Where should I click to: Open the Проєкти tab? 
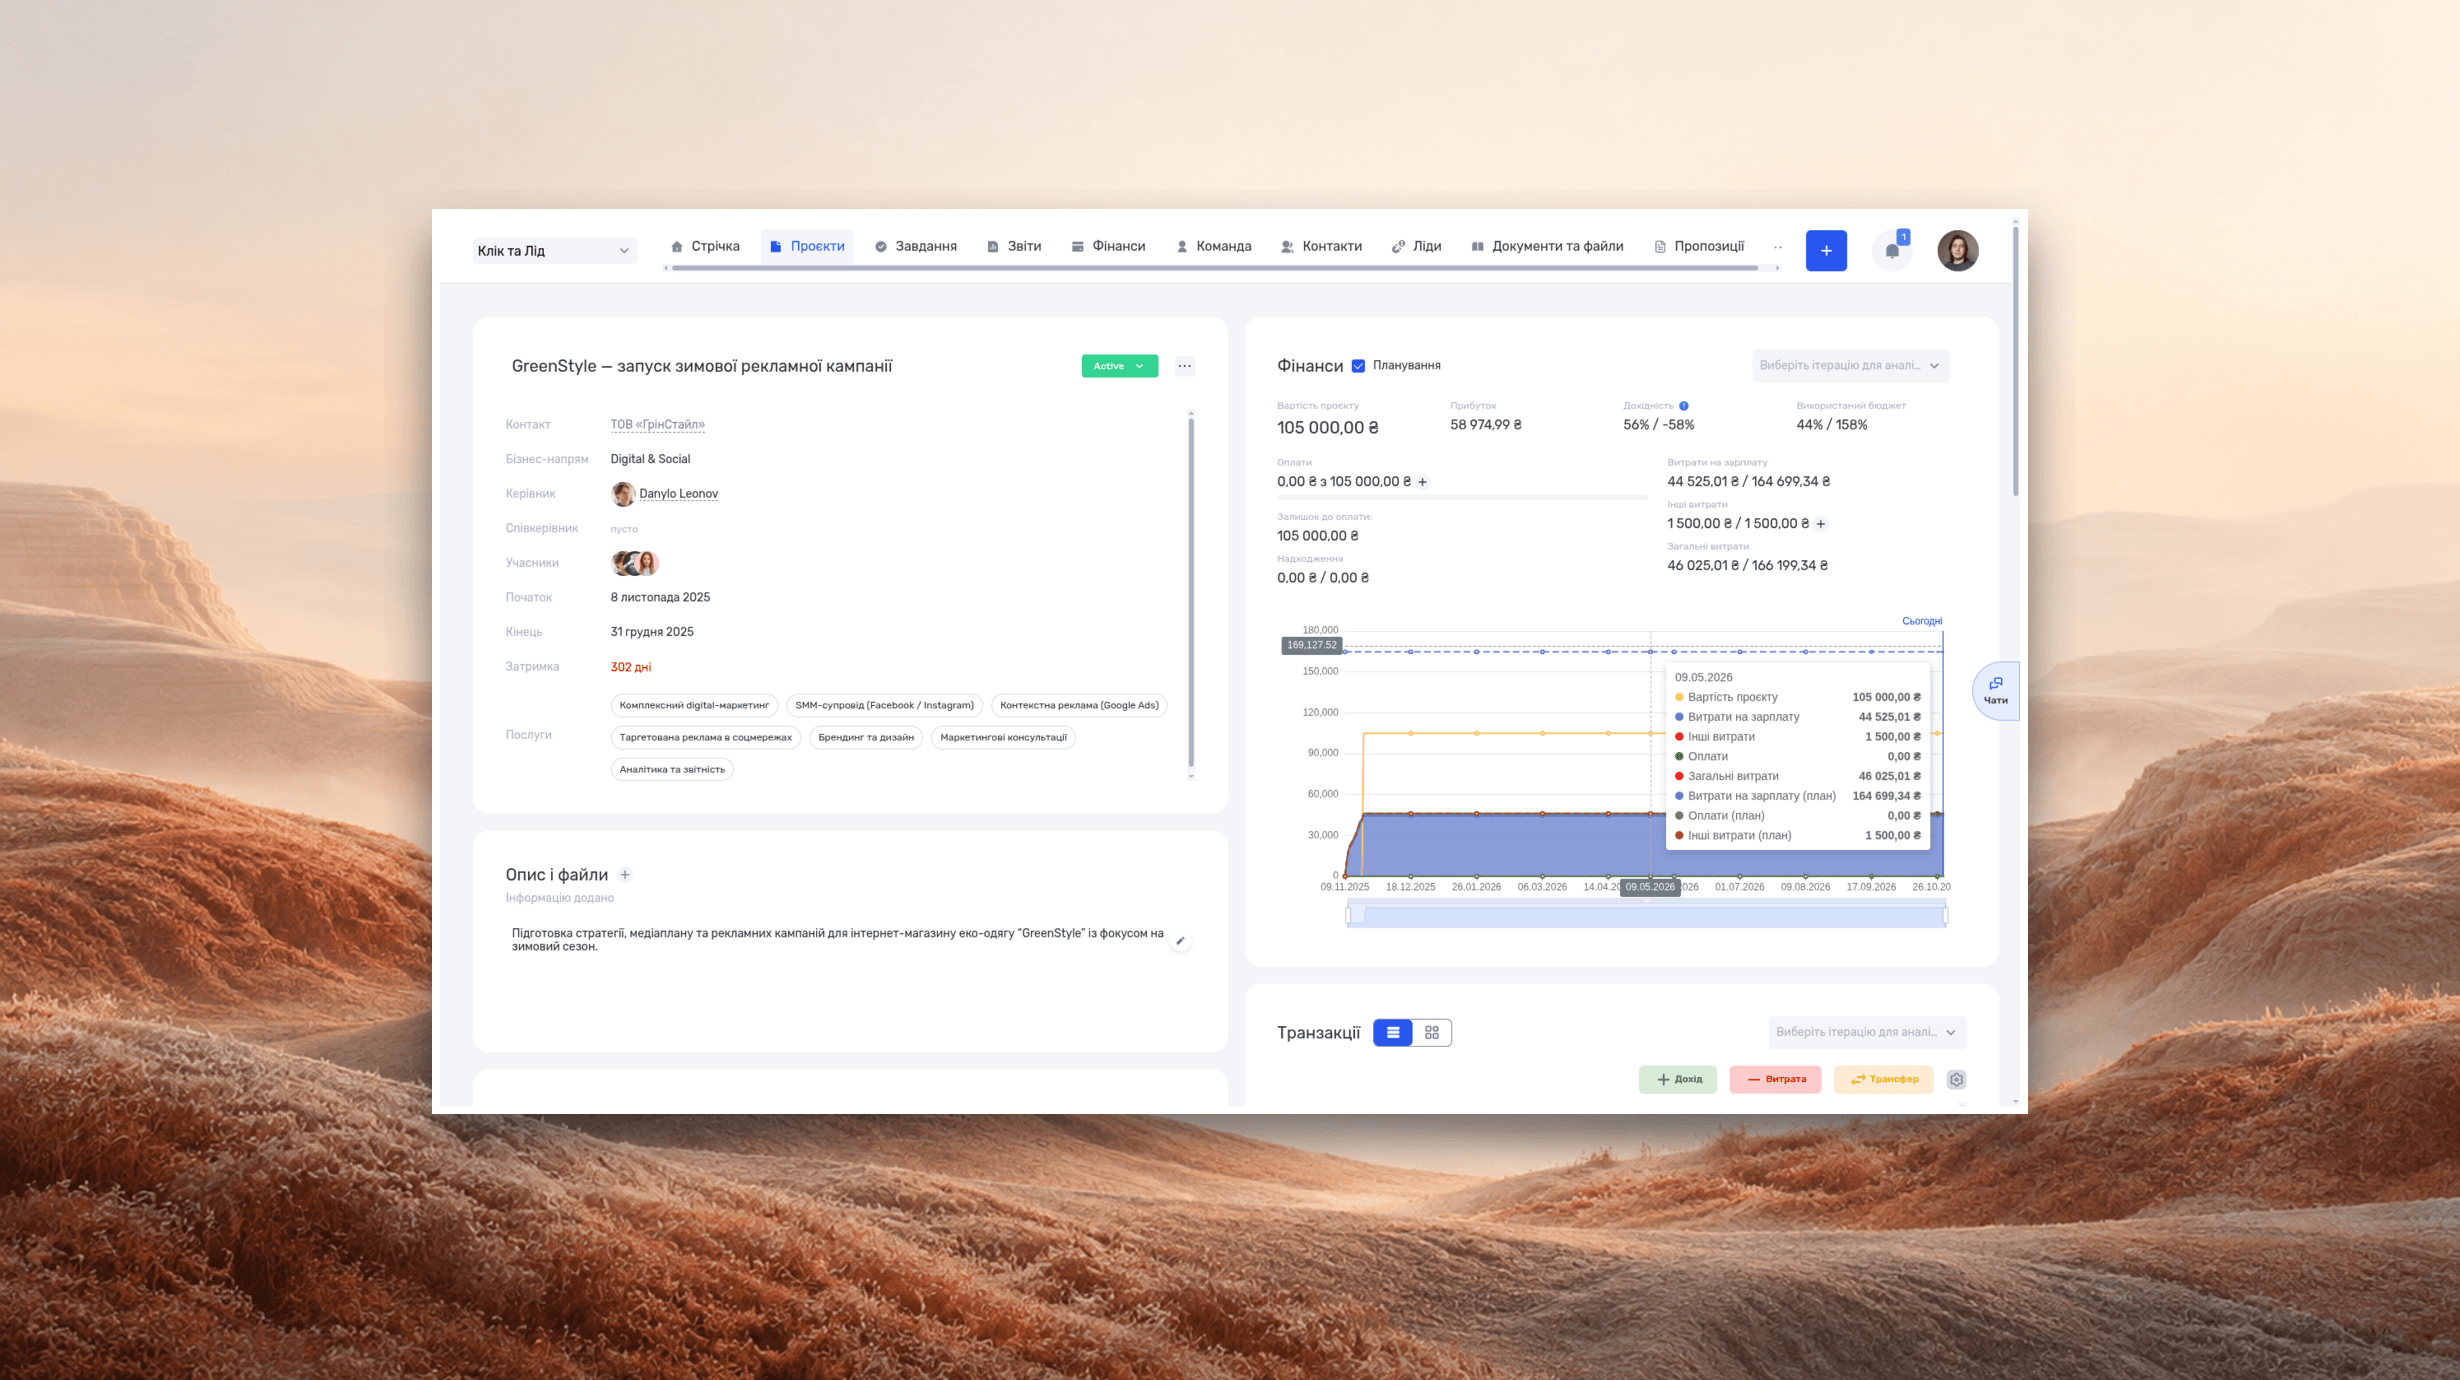pos(807,246)
